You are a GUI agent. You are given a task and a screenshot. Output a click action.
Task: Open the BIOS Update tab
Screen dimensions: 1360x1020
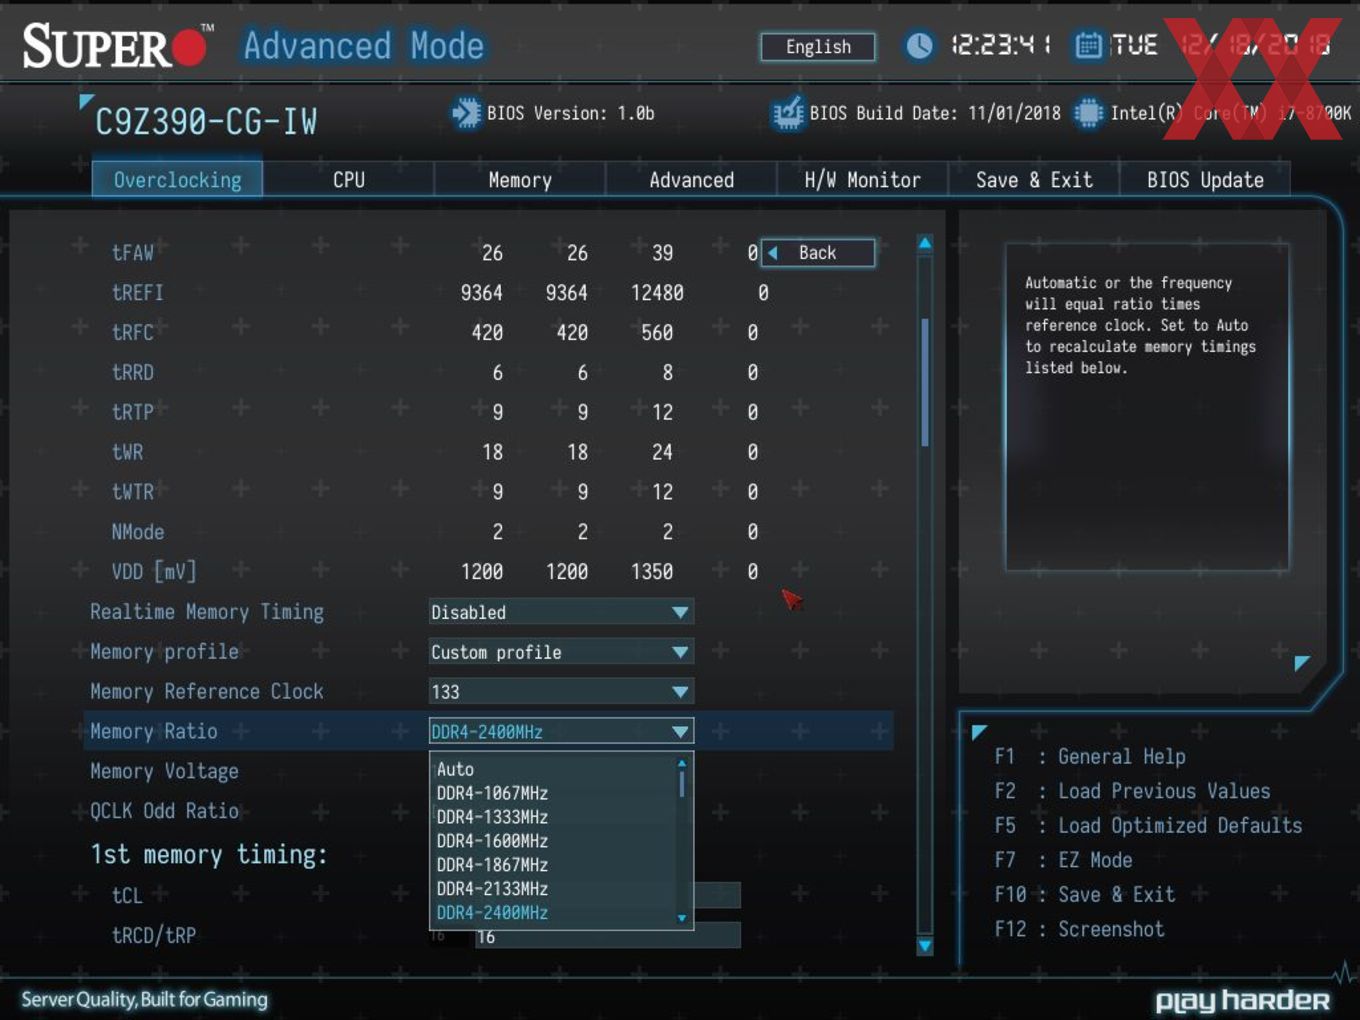pos(1205,180)
